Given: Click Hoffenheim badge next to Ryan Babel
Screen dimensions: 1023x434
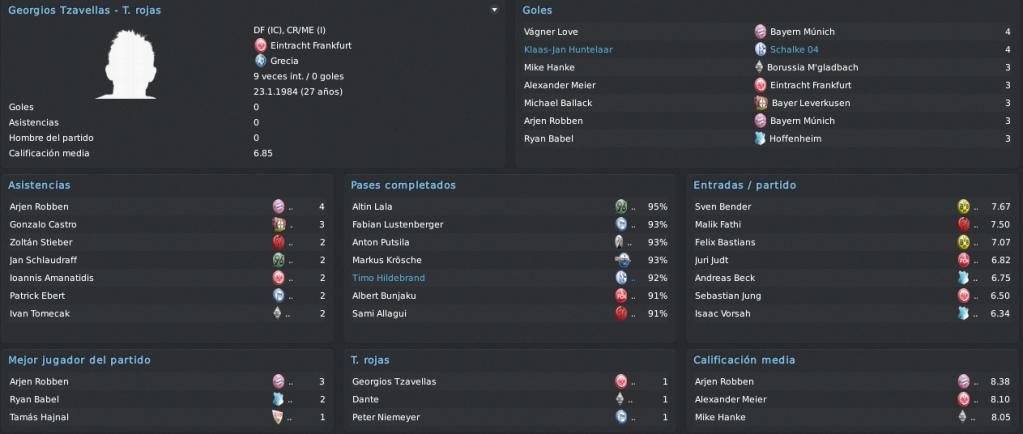Looking at the screenshot, I should (x=760, y=138).
